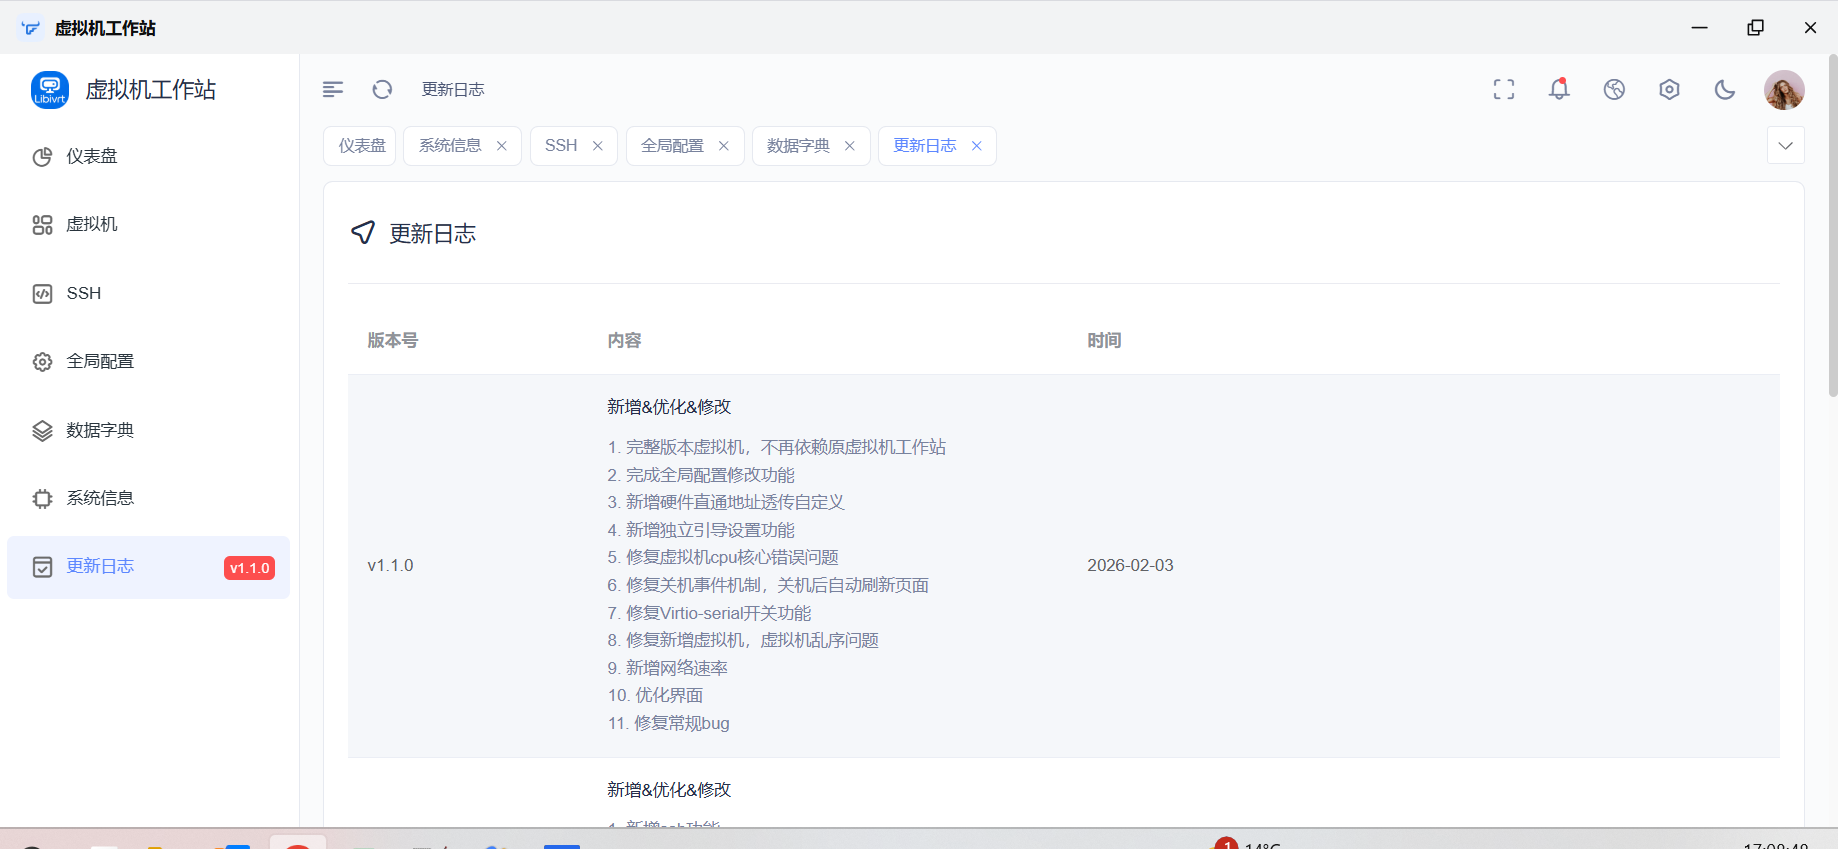The width and height of the screenshot is (1838, 849).
Task: Collapse the sidebar with the menu icon
Action: click(x=333, y=90)
